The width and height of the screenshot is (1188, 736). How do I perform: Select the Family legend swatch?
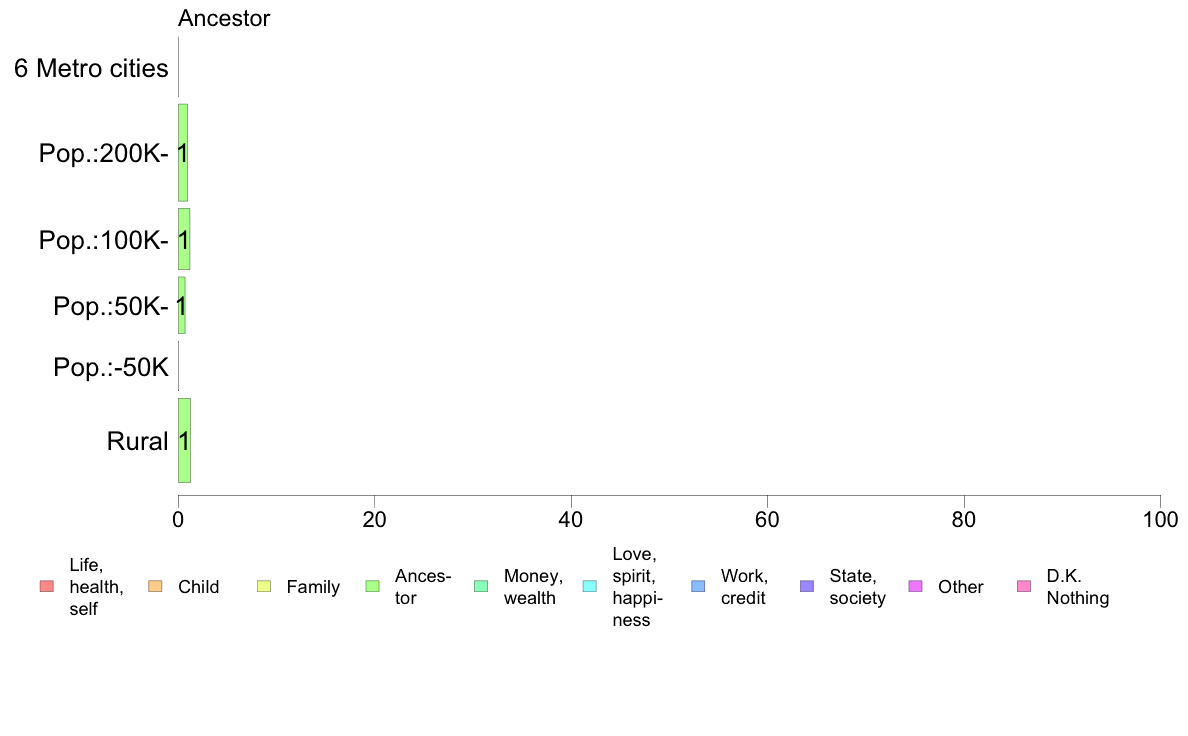264,586
